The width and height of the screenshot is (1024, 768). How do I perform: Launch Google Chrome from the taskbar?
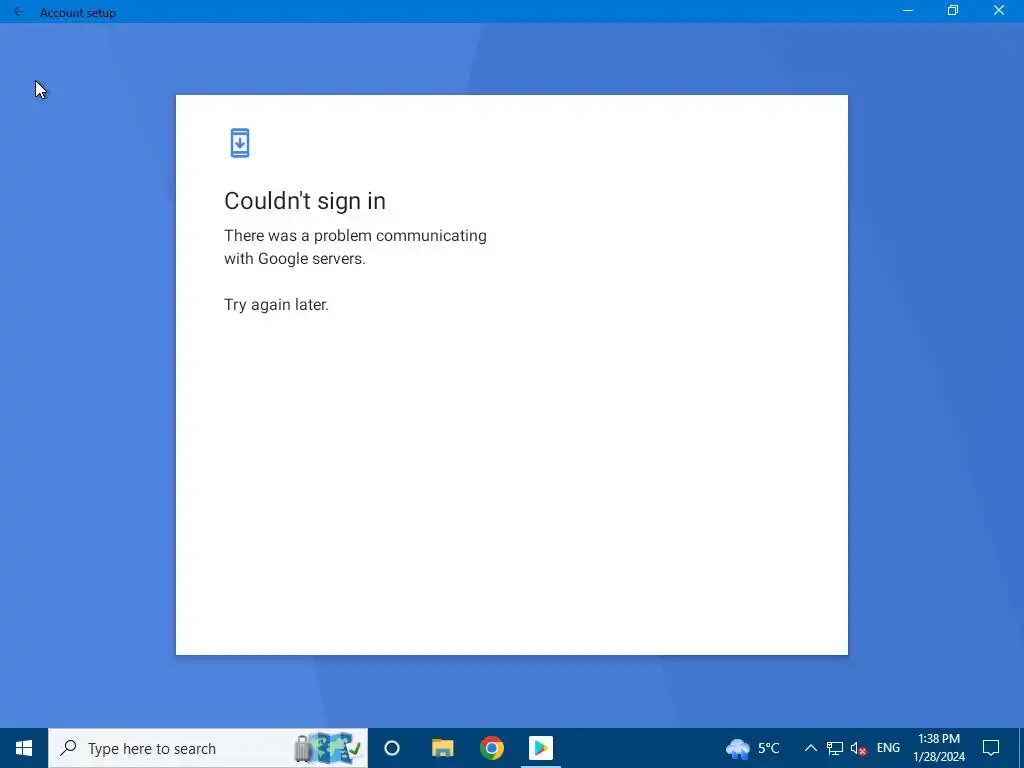pos(492,748)
